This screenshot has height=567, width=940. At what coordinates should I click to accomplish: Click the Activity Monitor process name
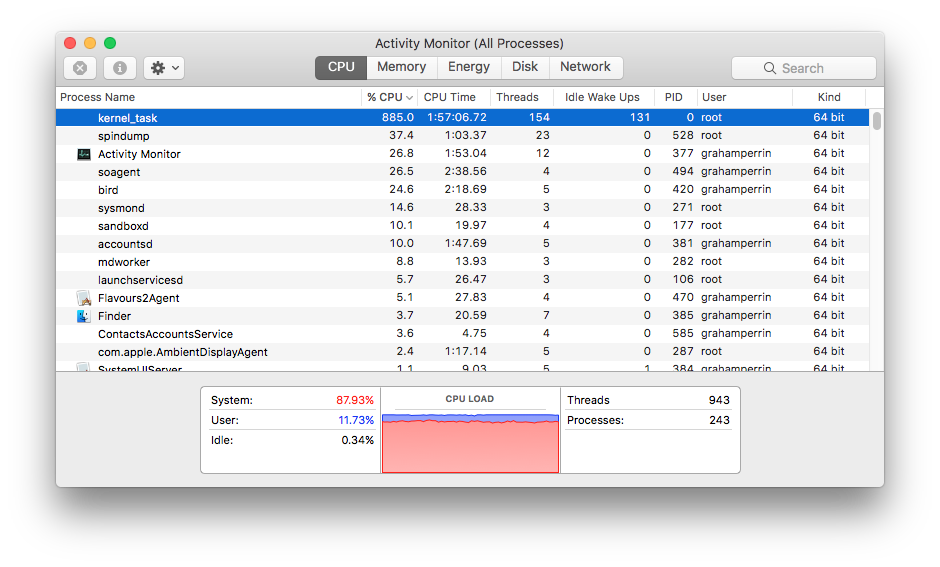[x=139, y=154]
